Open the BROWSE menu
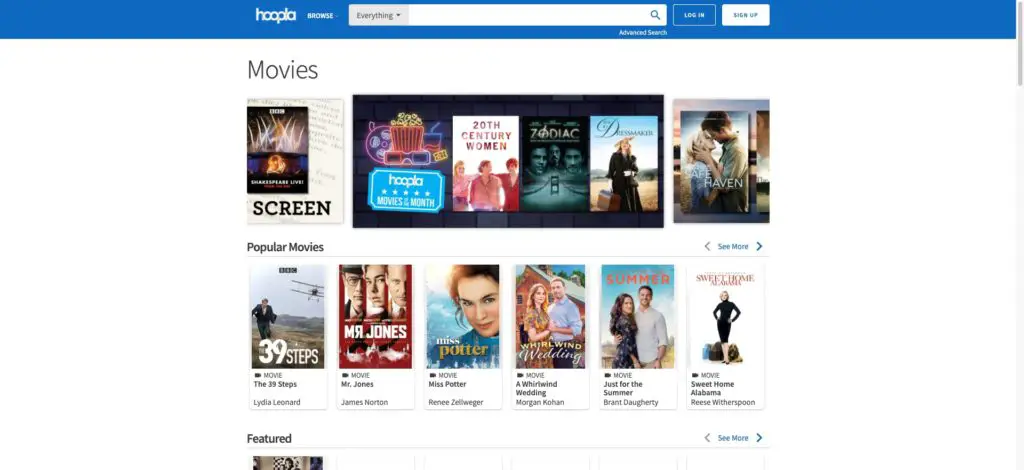This screenshot has height=470, width=1024. pyautogui.click(x=323, y=16)
